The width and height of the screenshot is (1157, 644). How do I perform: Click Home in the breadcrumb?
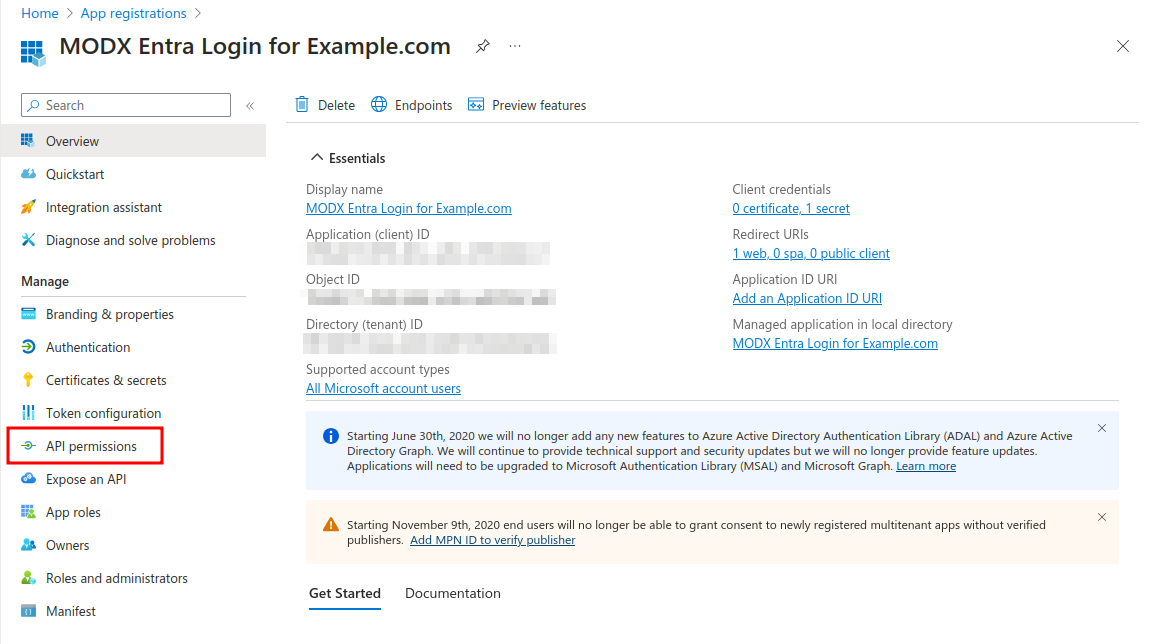40,13
